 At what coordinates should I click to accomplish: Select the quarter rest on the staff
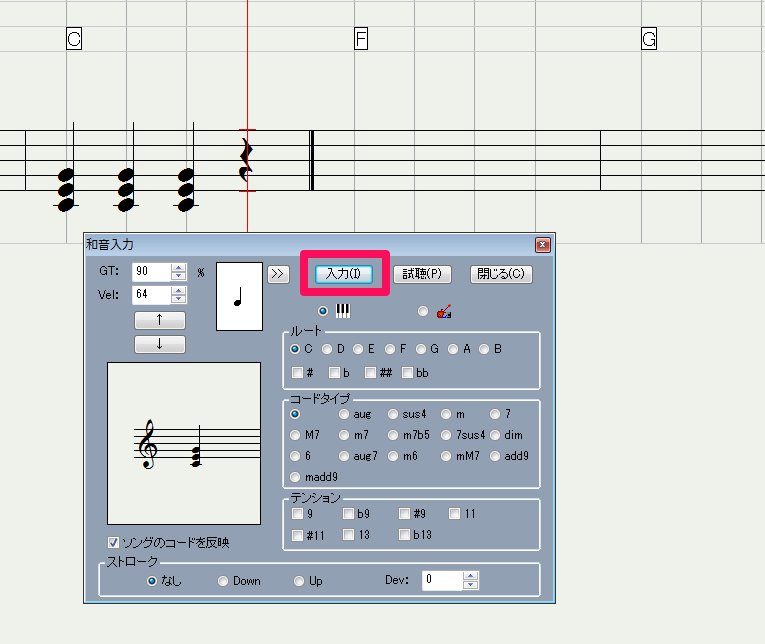pyautogui.click(x=246, y=161)
